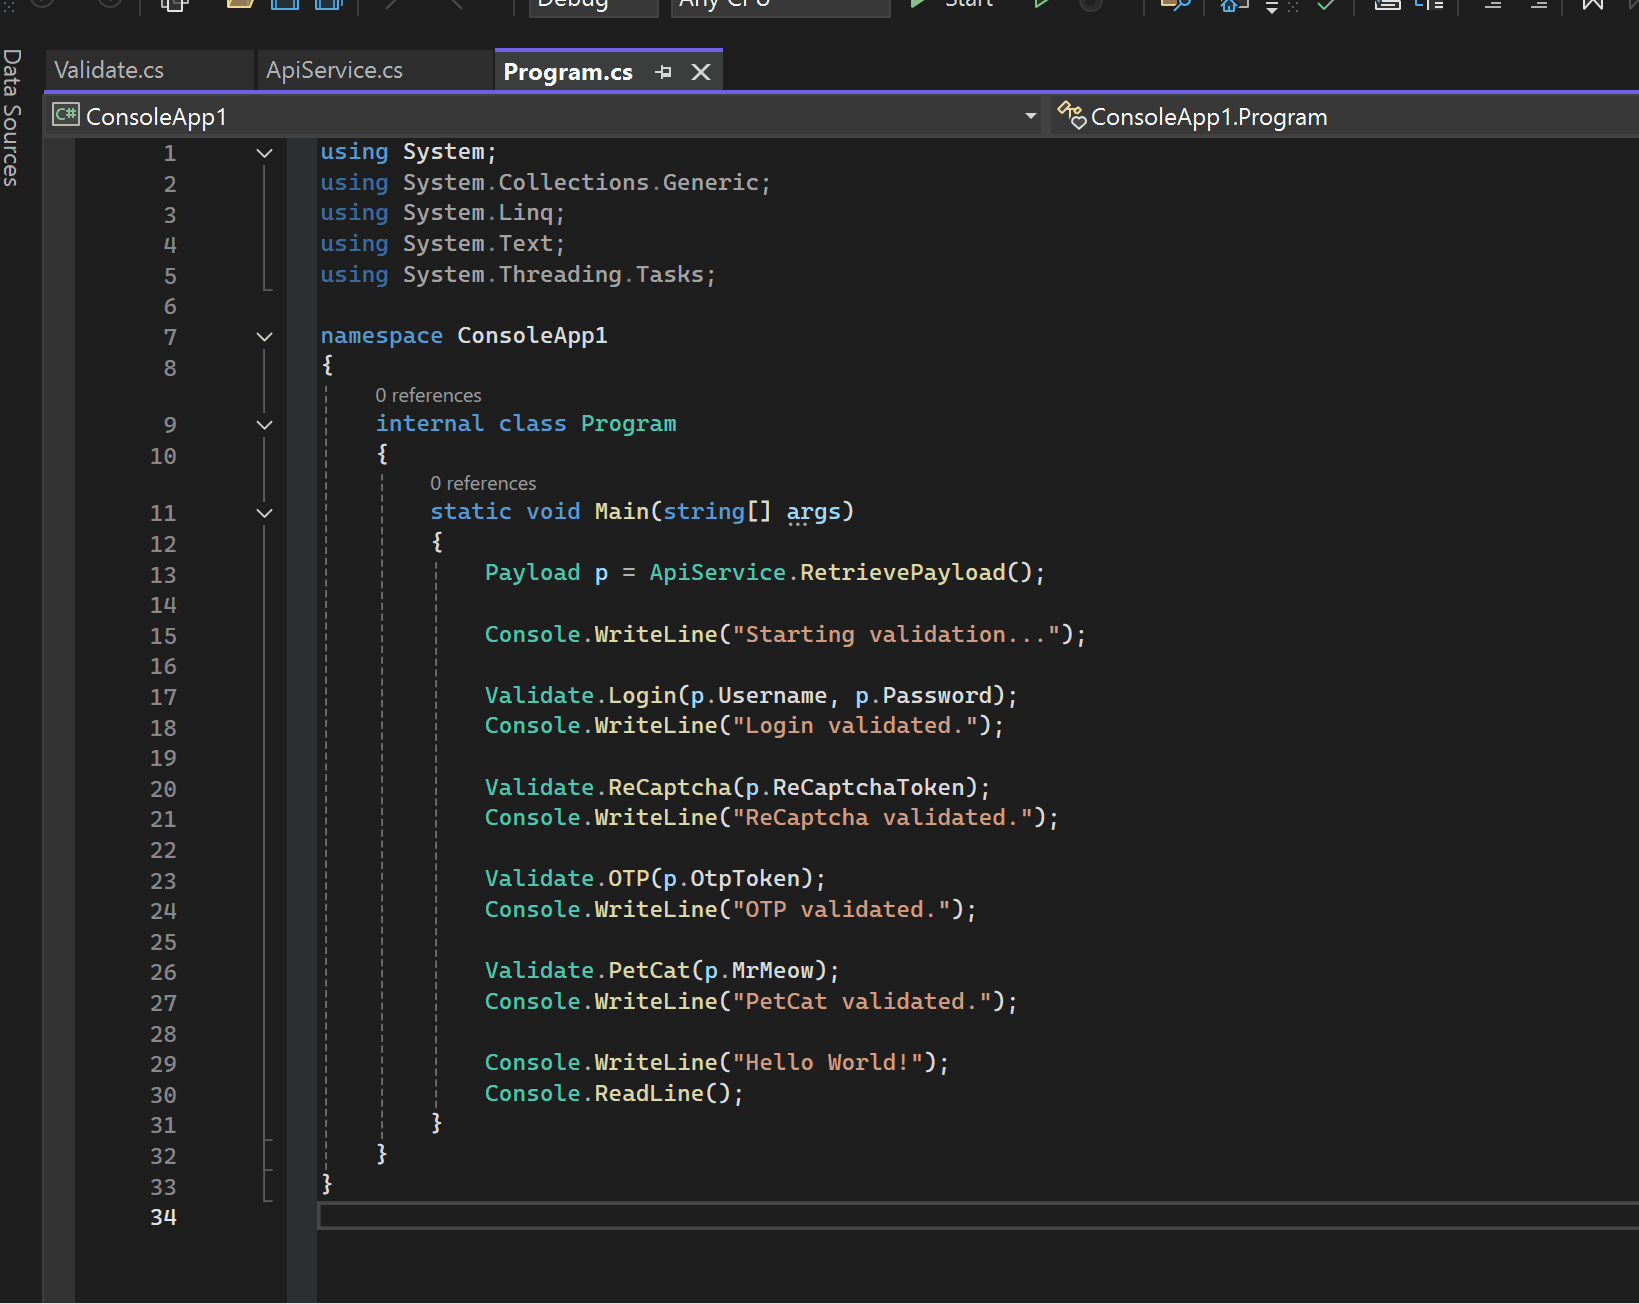This screenshot has width=1639, height=1304.
Task: Click the Save All icon in toolbar
Action: tap(329, 4)
